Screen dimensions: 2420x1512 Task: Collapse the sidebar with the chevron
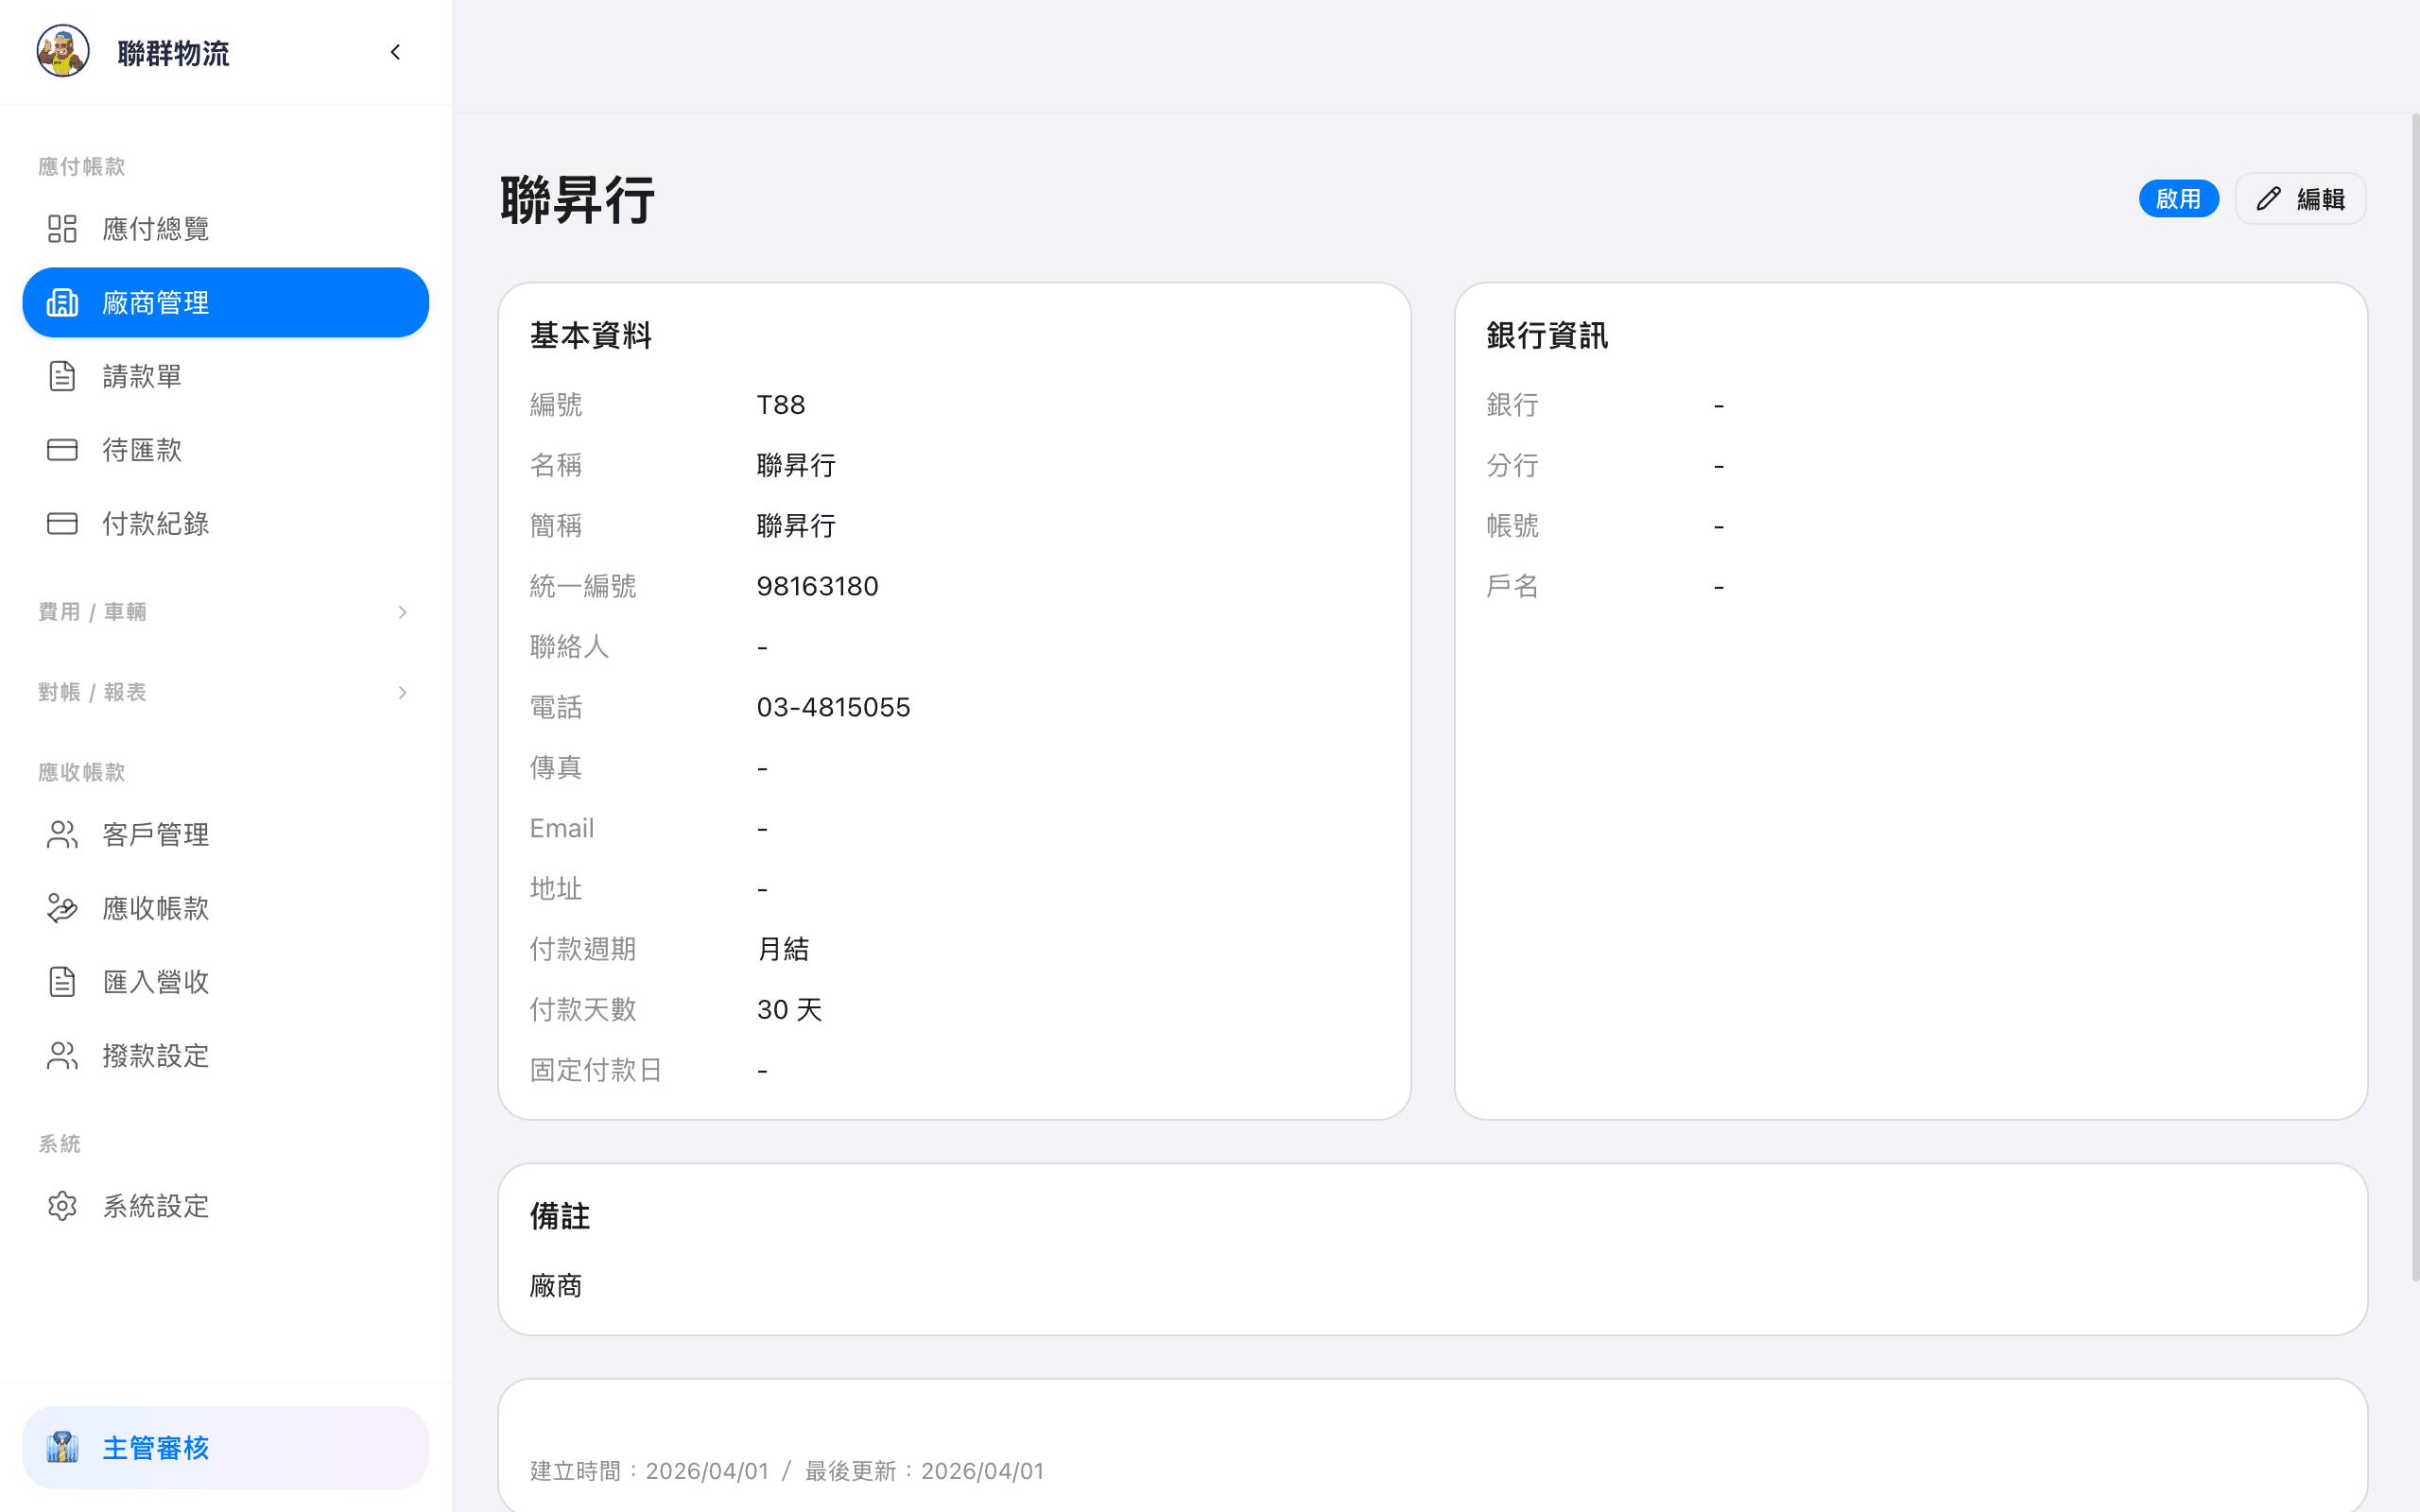394,52
